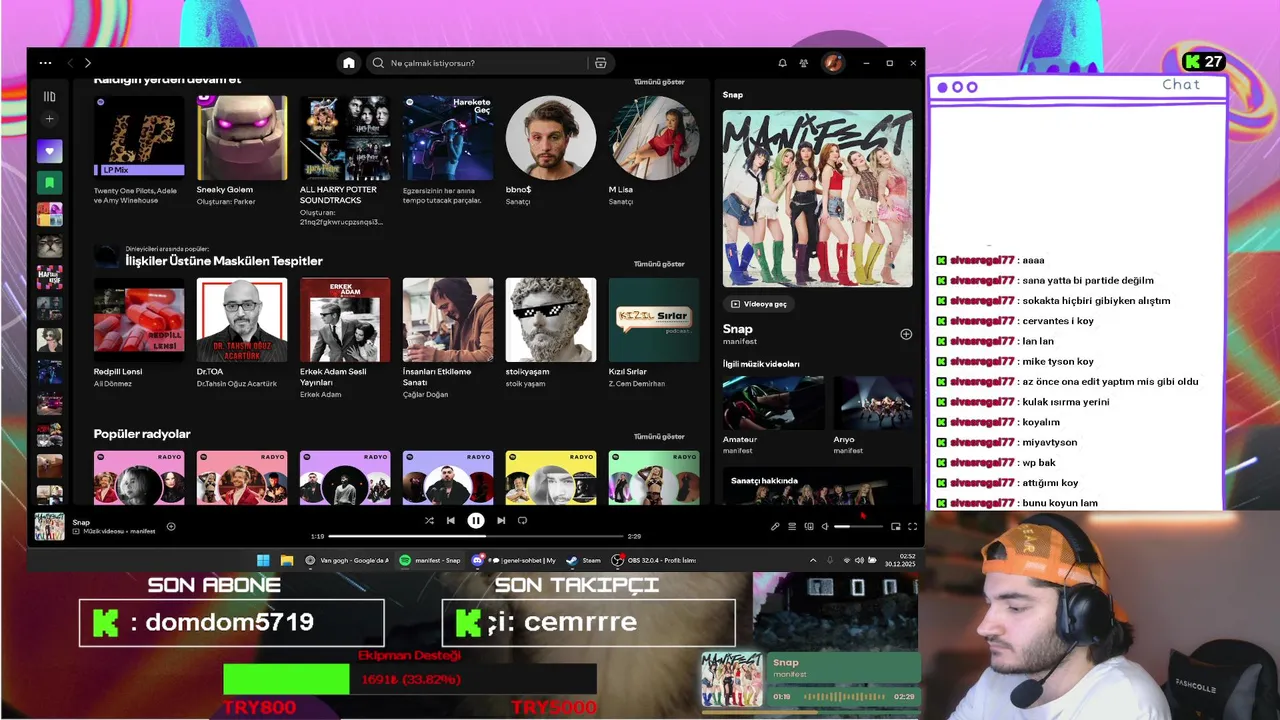Open İnsanları Etkileme Sanatı podcast
The height and width of the screenshot is (720, 1280).
[448, 338]
